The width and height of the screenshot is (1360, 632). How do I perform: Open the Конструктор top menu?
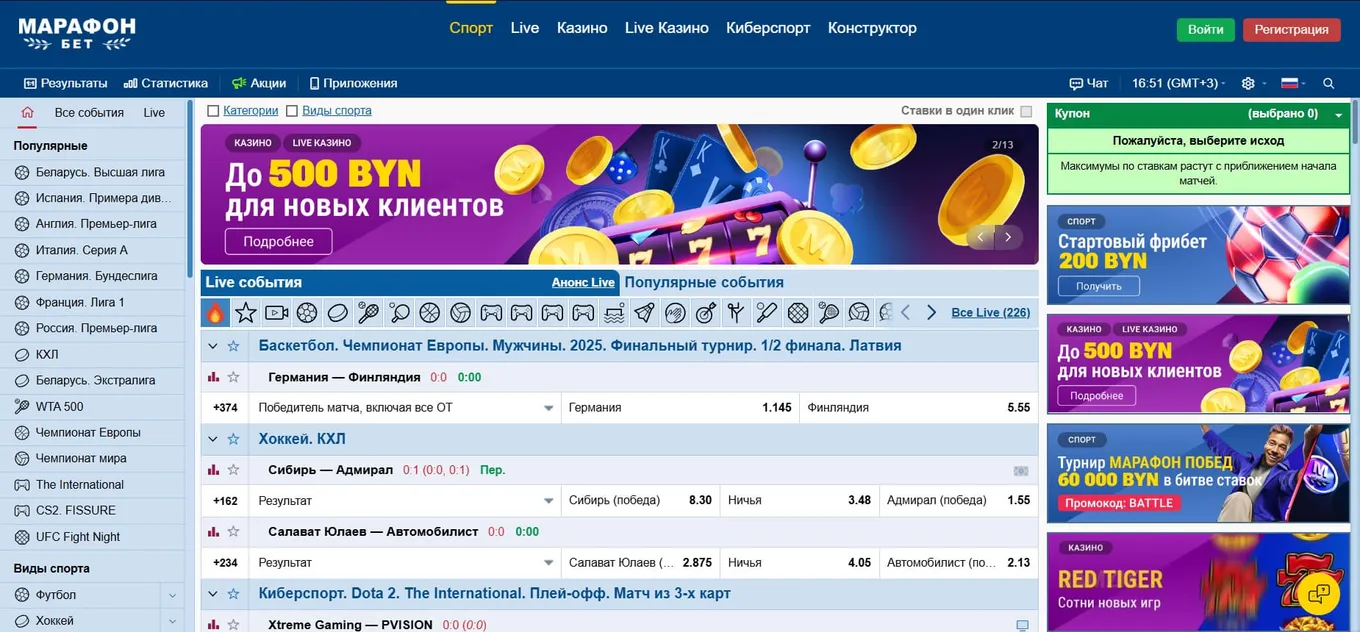[872, 28]
